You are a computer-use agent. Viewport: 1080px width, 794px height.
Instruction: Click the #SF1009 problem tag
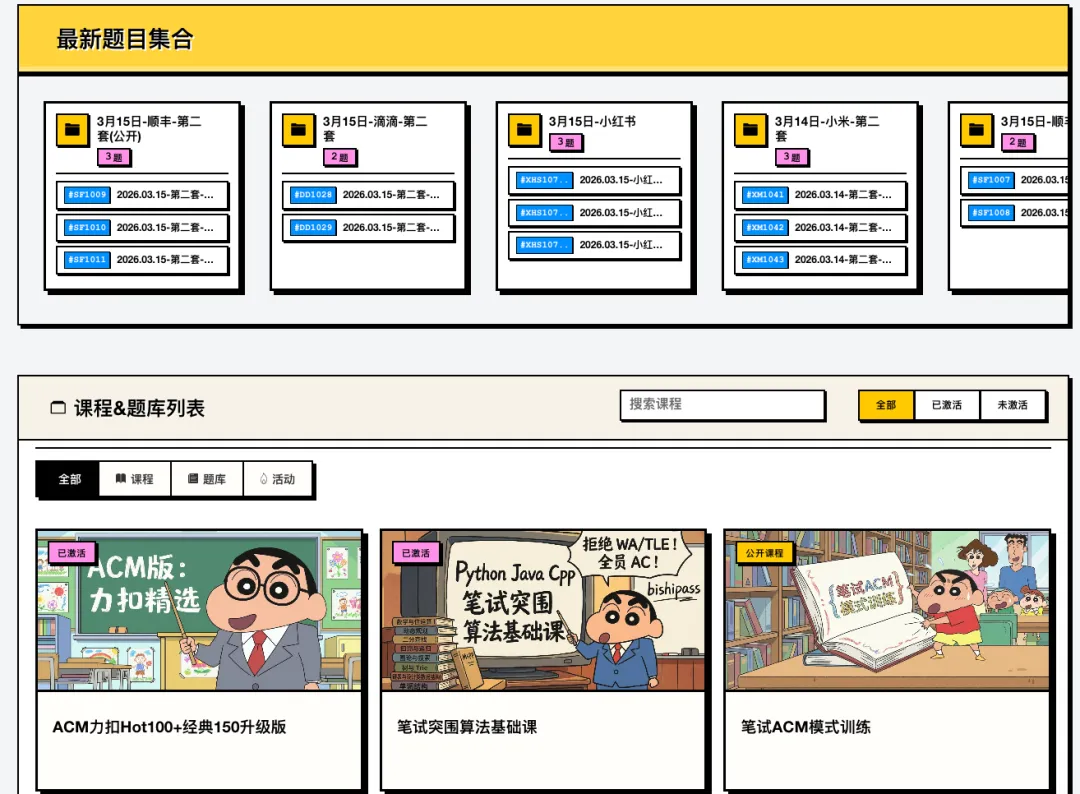click(x=87, y=195)
